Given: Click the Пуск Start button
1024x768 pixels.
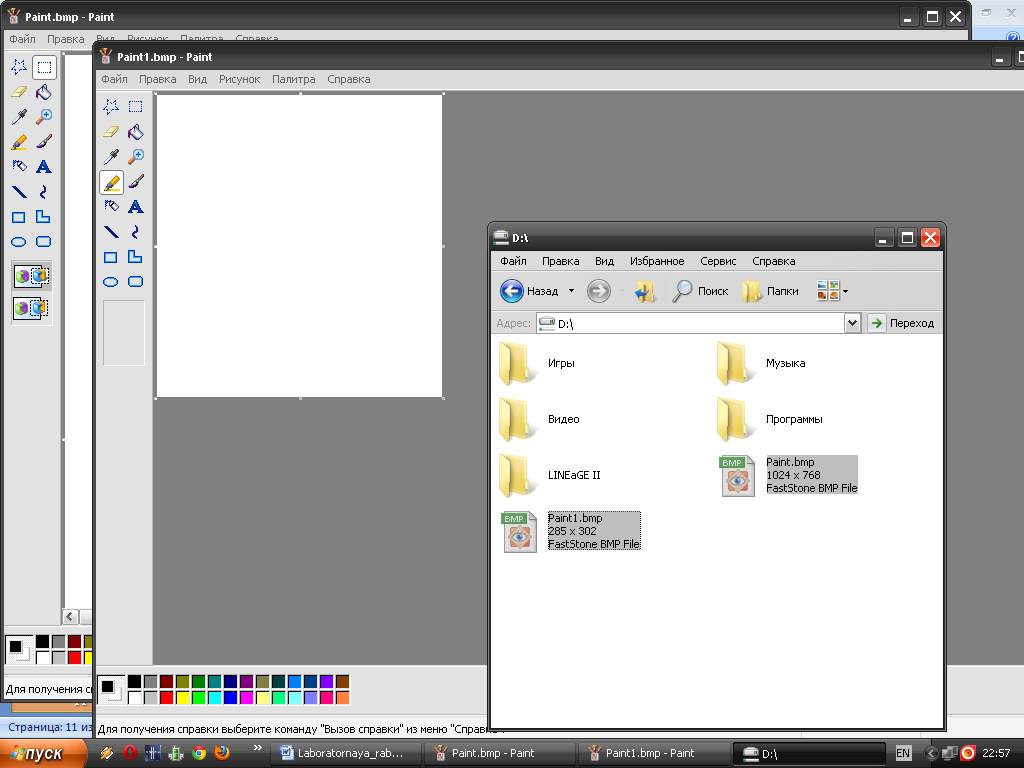Looking at the screenshot, I should pyautogui.click(x=43, y=753).
